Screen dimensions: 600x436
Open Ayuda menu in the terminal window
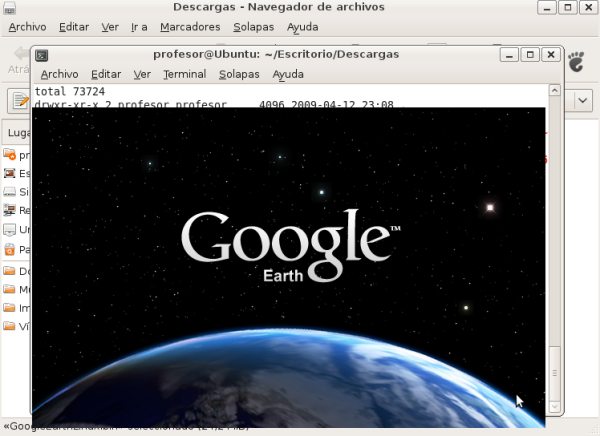[x=288, y=74]
